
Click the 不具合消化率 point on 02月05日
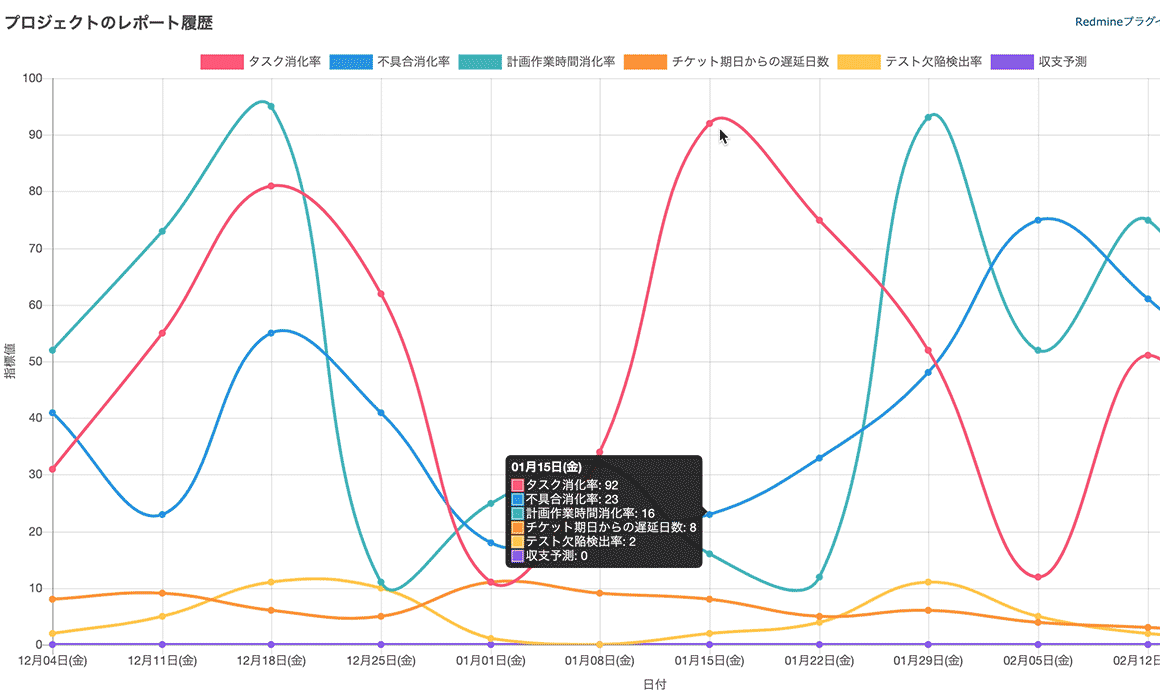1038,220
